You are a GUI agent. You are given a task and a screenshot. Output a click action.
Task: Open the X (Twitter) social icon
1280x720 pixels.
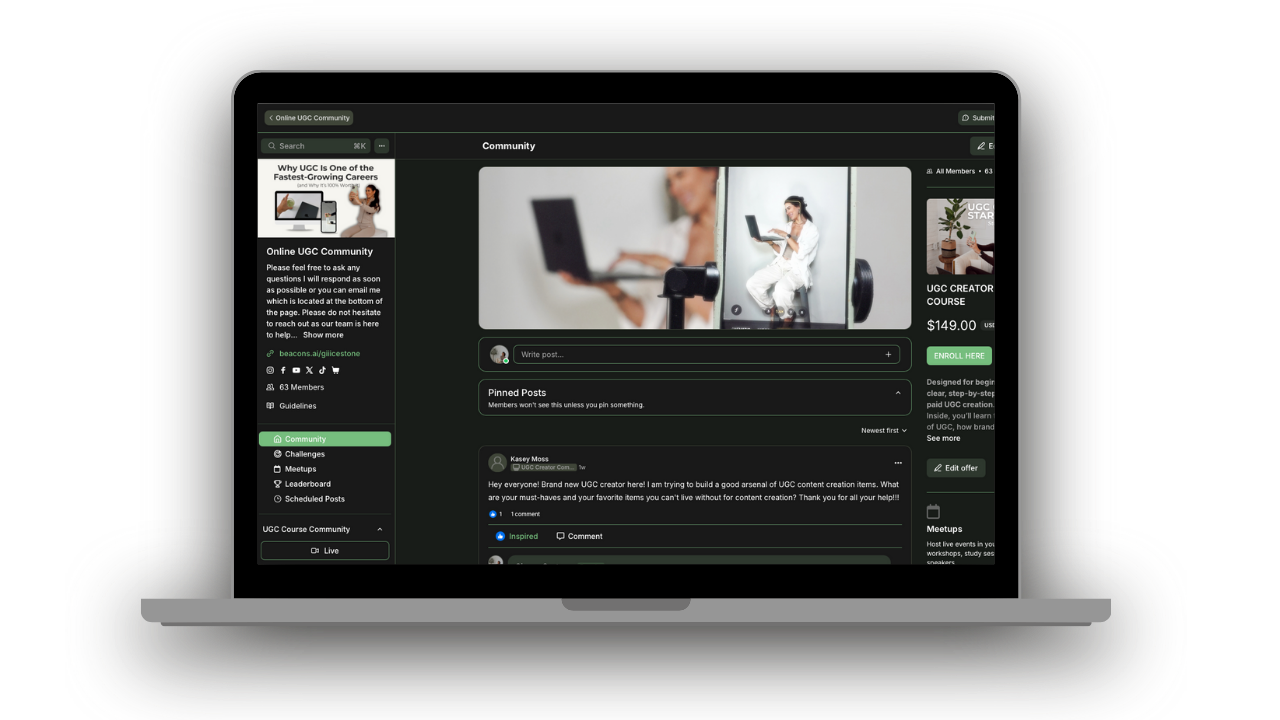[309, 370]
